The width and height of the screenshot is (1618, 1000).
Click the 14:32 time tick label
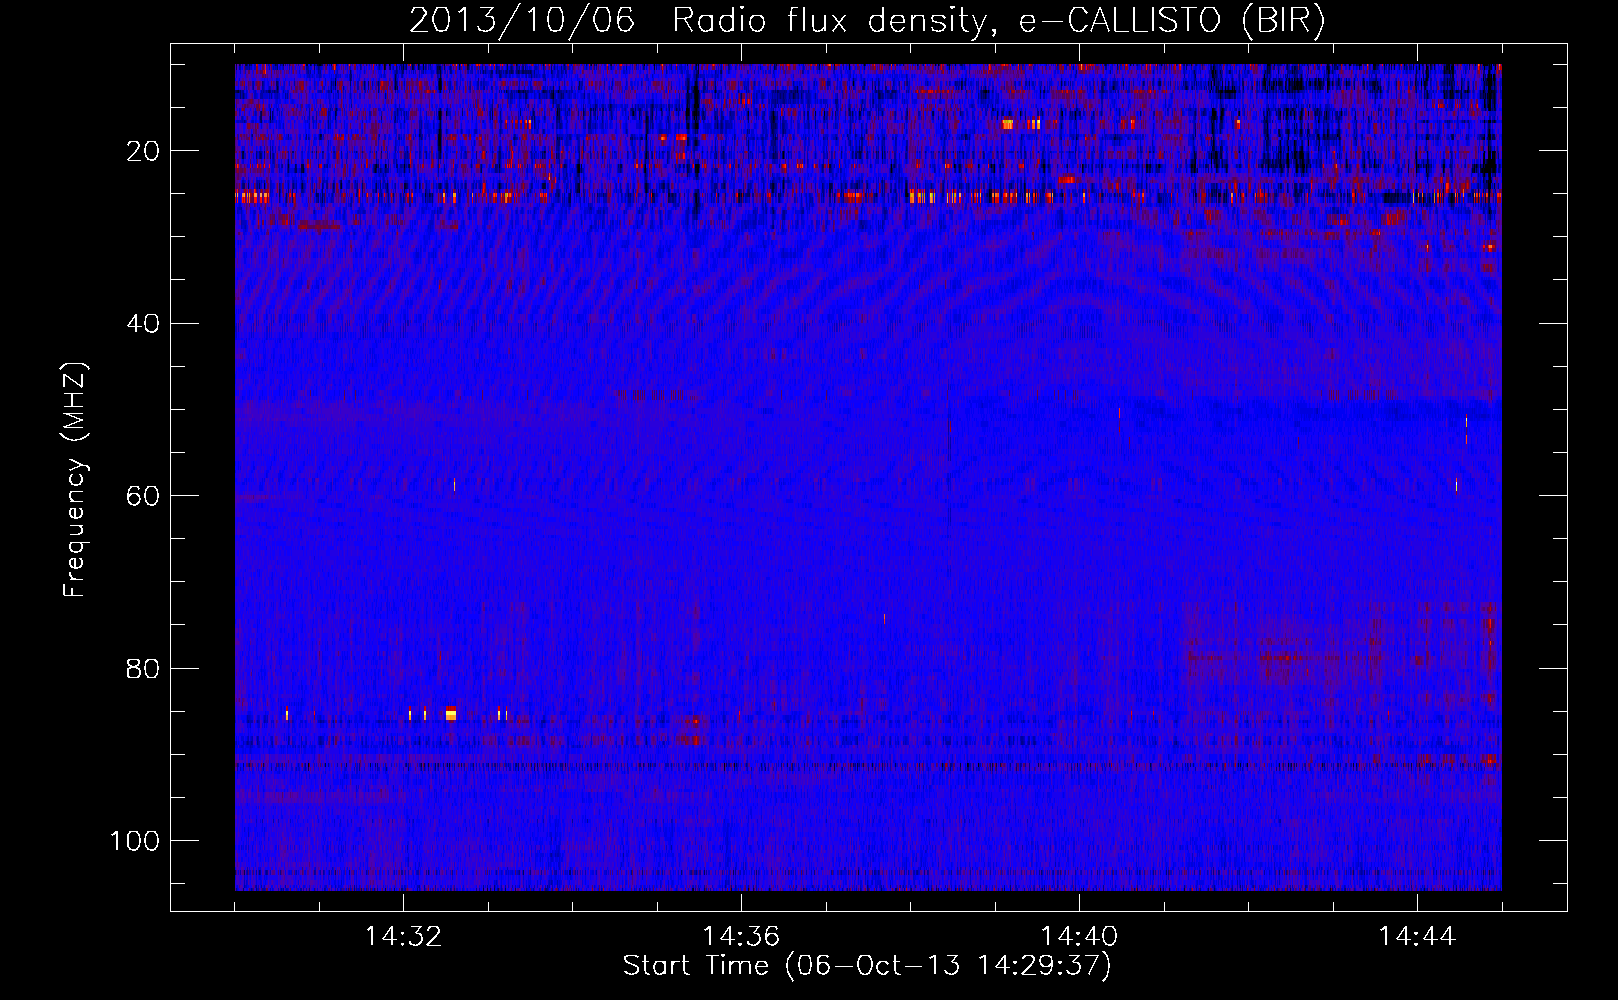point(403,937)
